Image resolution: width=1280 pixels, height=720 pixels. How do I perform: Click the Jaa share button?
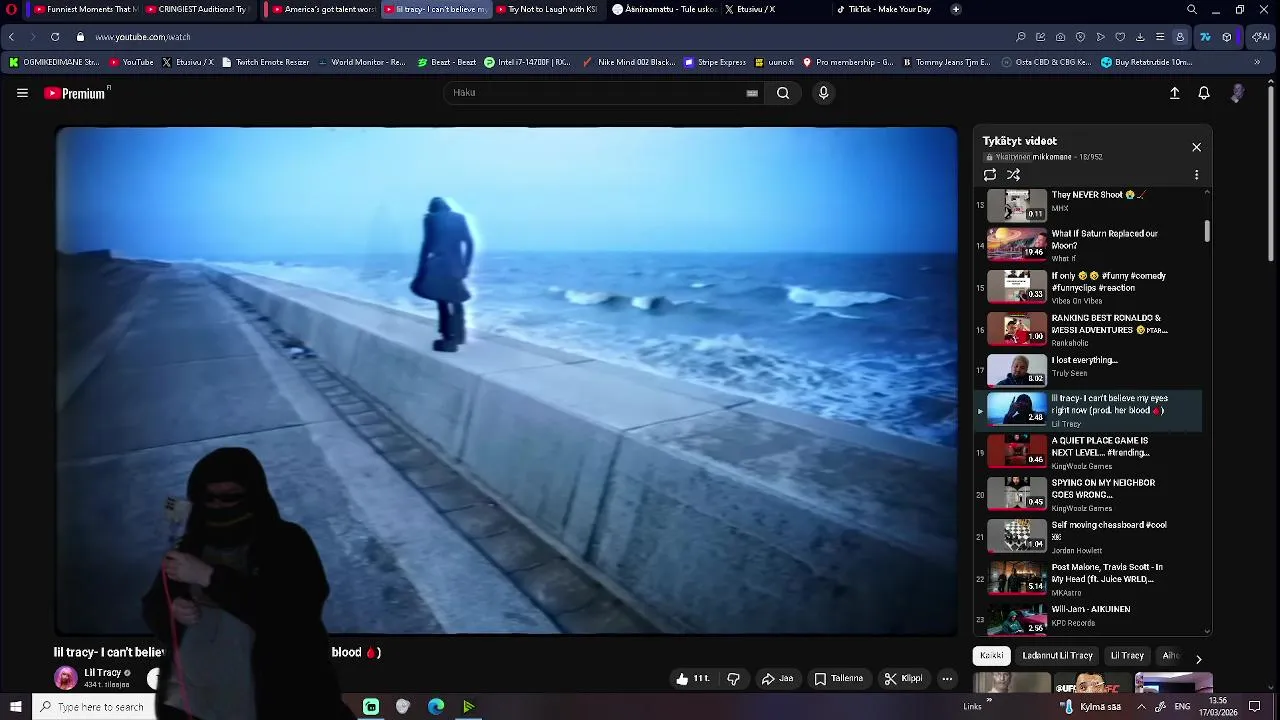pos(777,679)
